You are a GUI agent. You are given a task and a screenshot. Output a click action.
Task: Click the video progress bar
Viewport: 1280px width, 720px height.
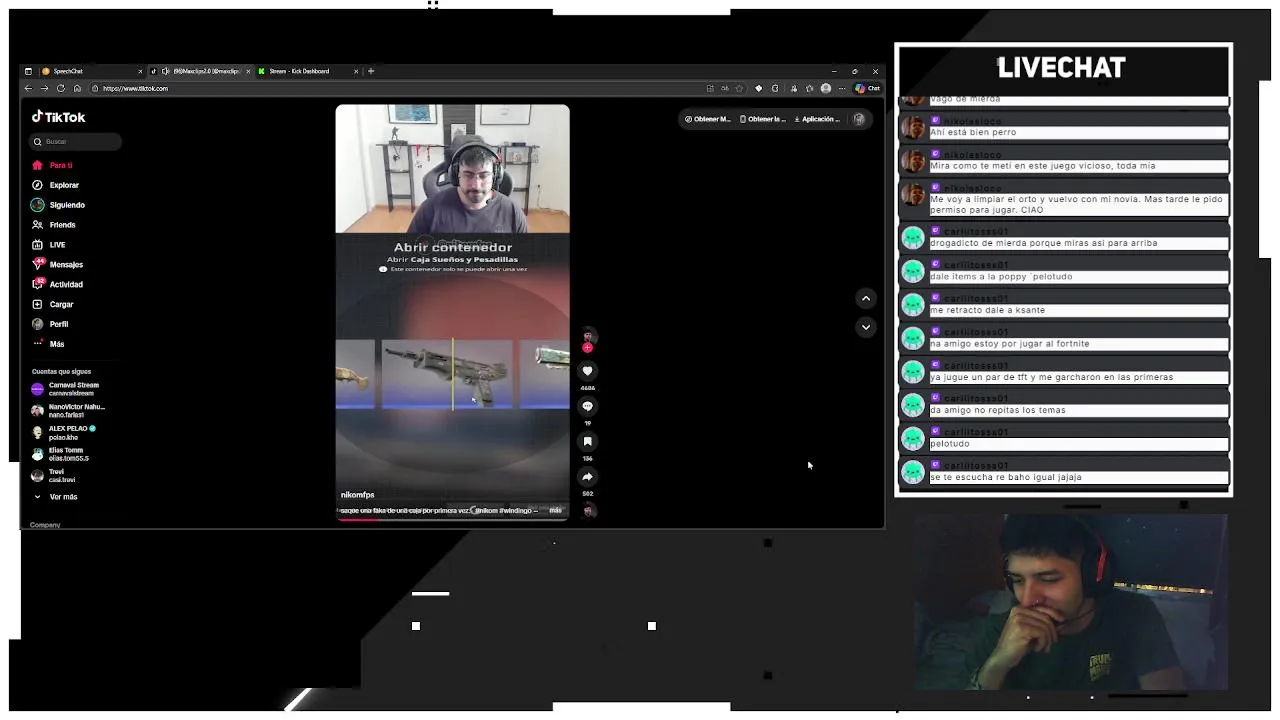coord(452,519)
